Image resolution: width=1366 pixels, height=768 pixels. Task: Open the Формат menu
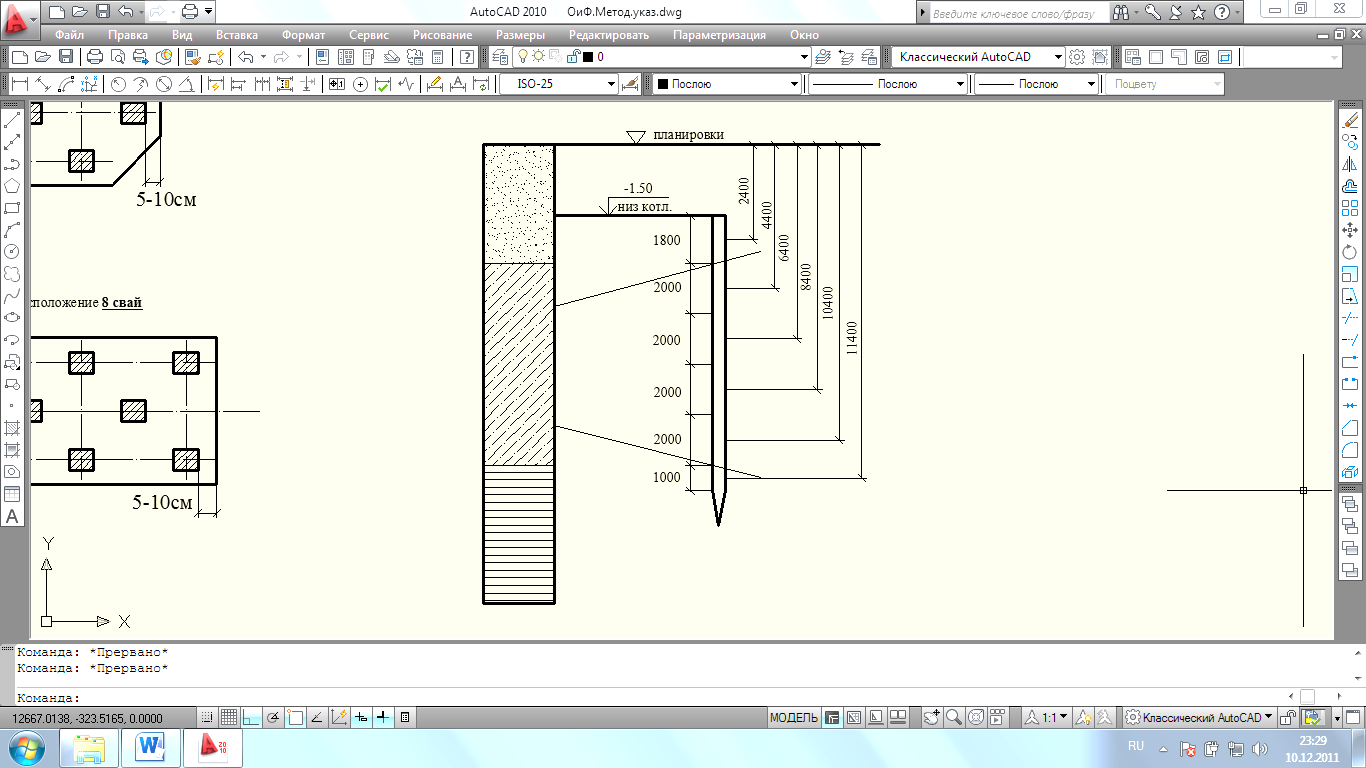point(304,34)
